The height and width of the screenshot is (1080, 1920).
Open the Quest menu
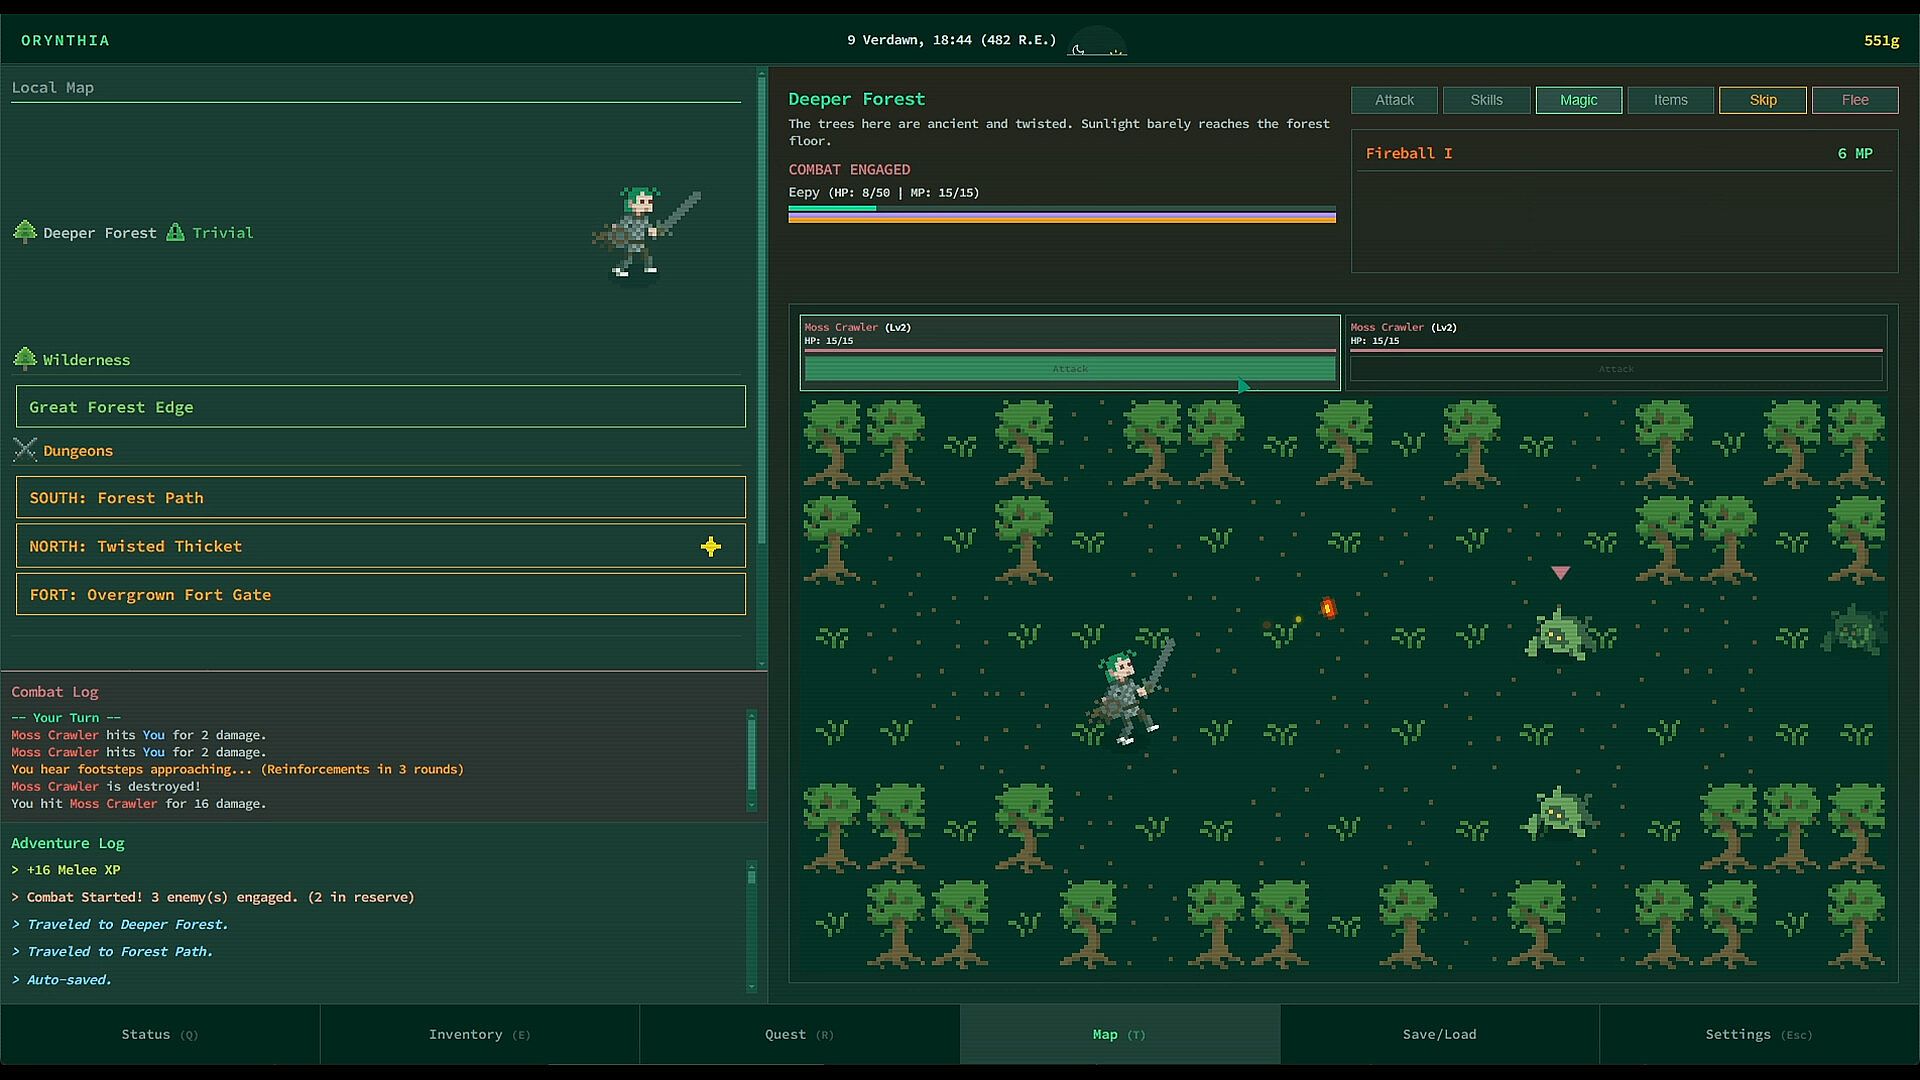coord(799,1034)
